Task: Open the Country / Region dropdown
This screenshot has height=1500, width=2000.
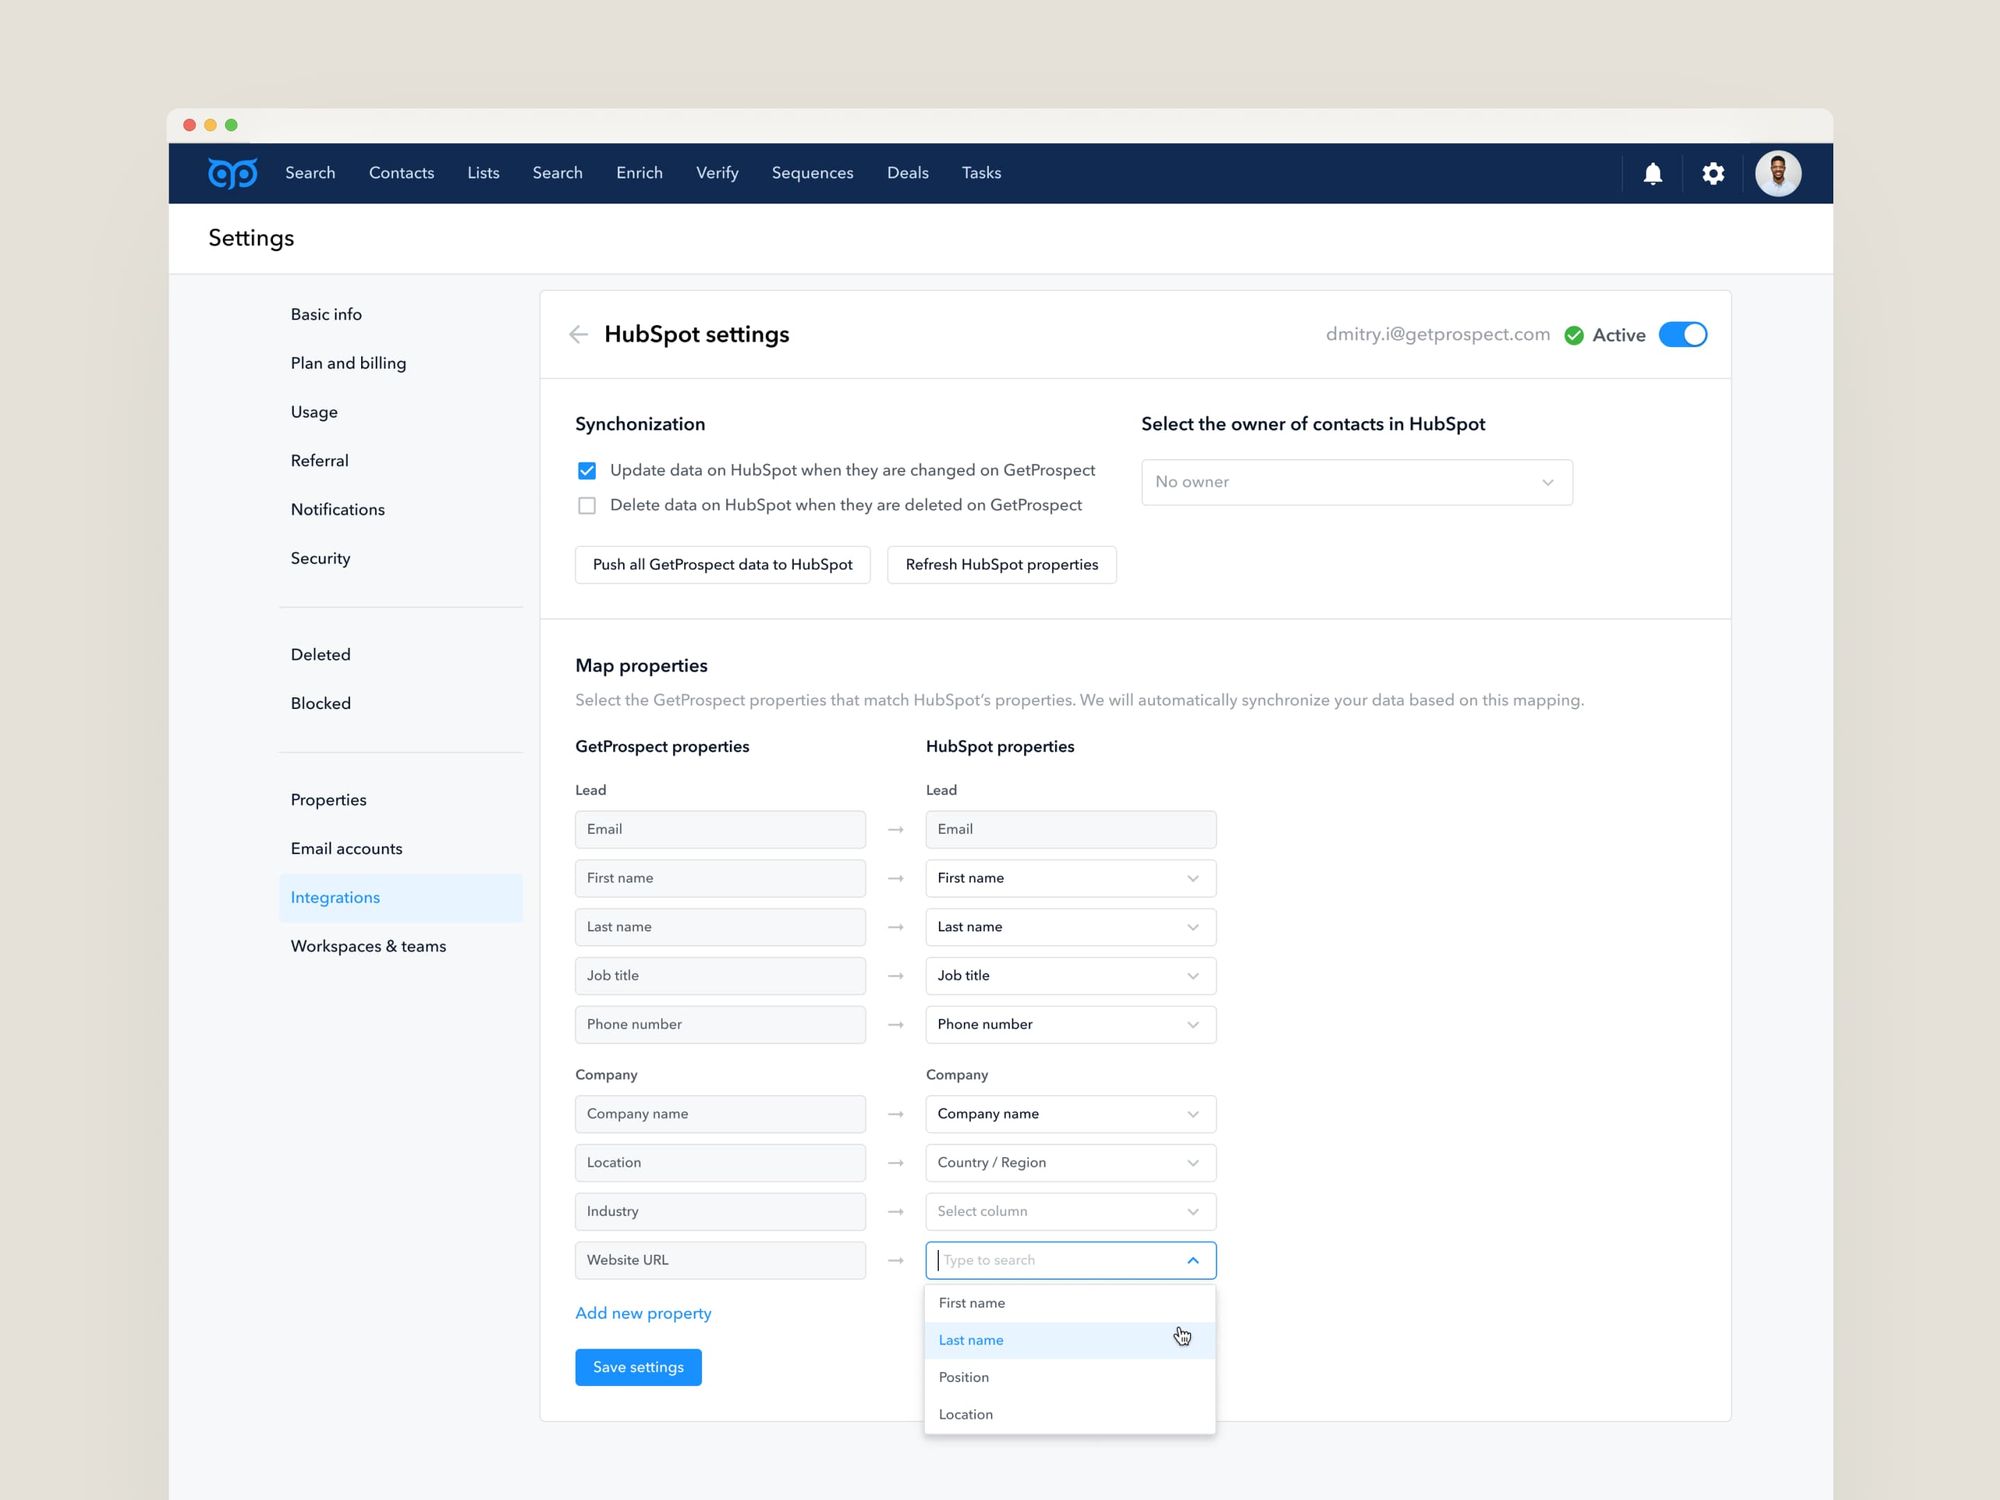Action: (x=1070, y=1163)
